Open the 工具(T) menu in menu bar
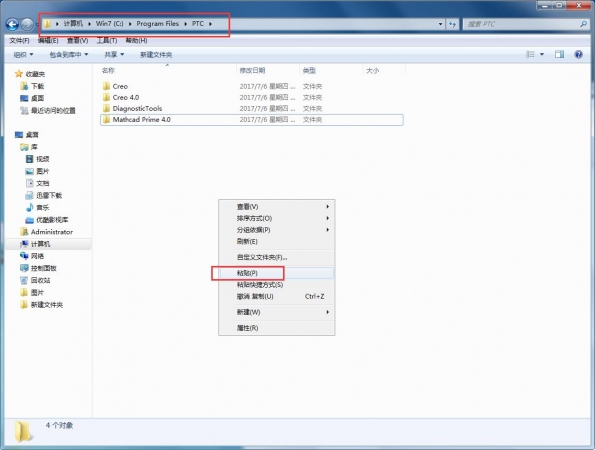Screen dimensions: 595x450 pos(107,41)
